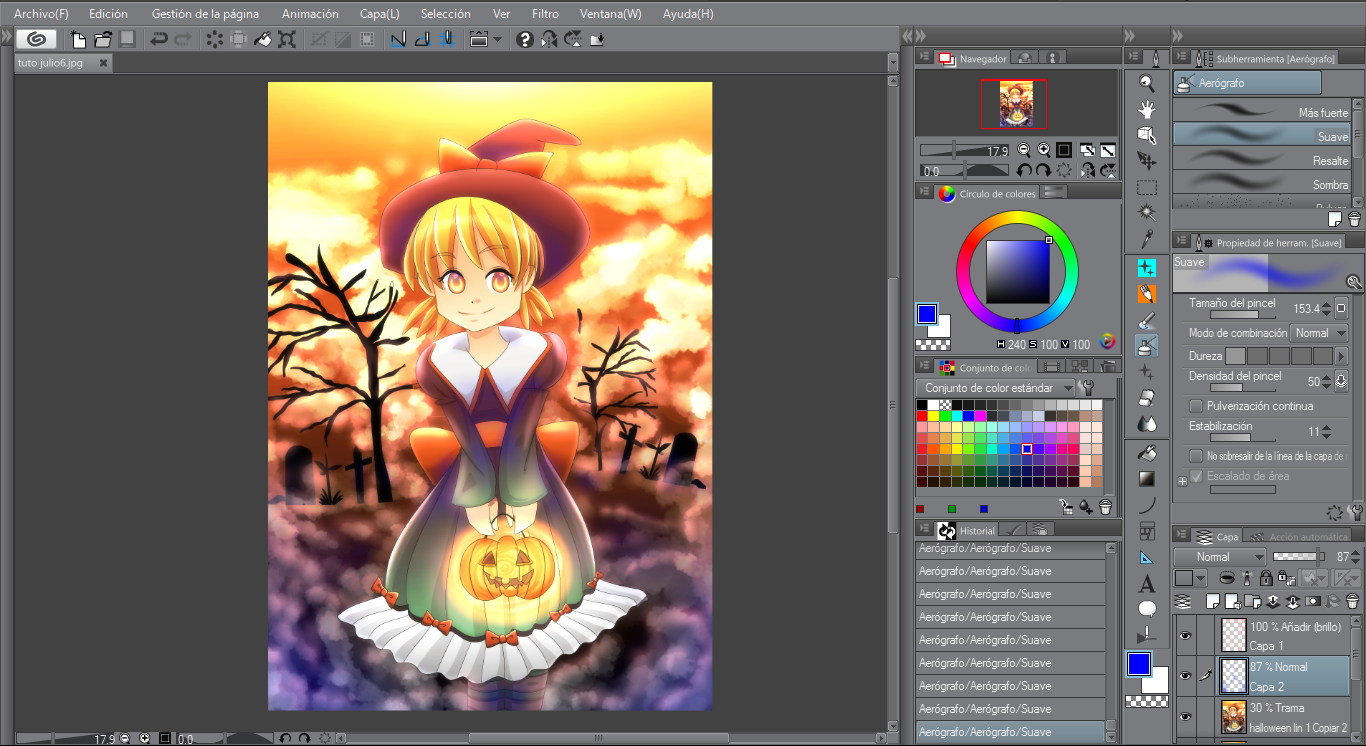Expand the Dureza hardness options arrow
The height and width of the screenshot is (746, 1366).
[1342, 356]
